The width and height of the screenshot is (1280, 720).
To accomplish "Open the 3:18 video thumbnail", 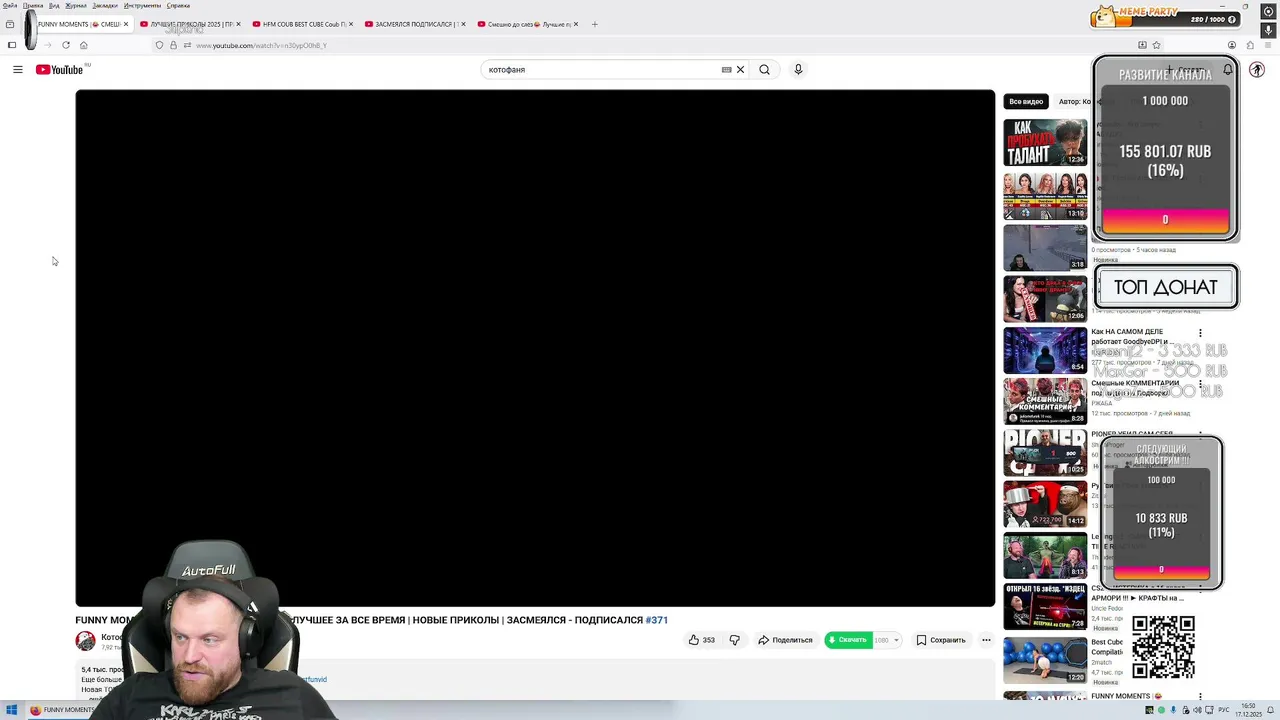I will pos(1045,247).
